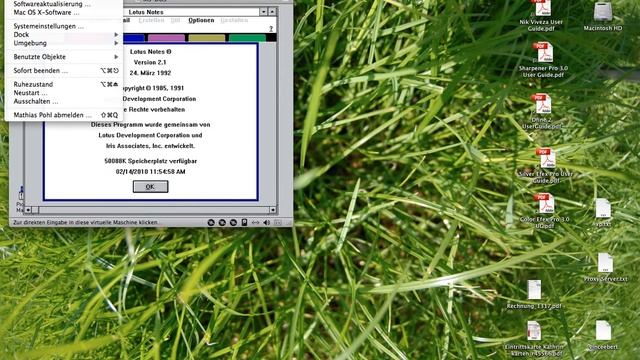Screen dimensions: 640x360
Task: Click the speaker sound icon in VM status bar
Action: pyautogui.click(x=267, y=222)
